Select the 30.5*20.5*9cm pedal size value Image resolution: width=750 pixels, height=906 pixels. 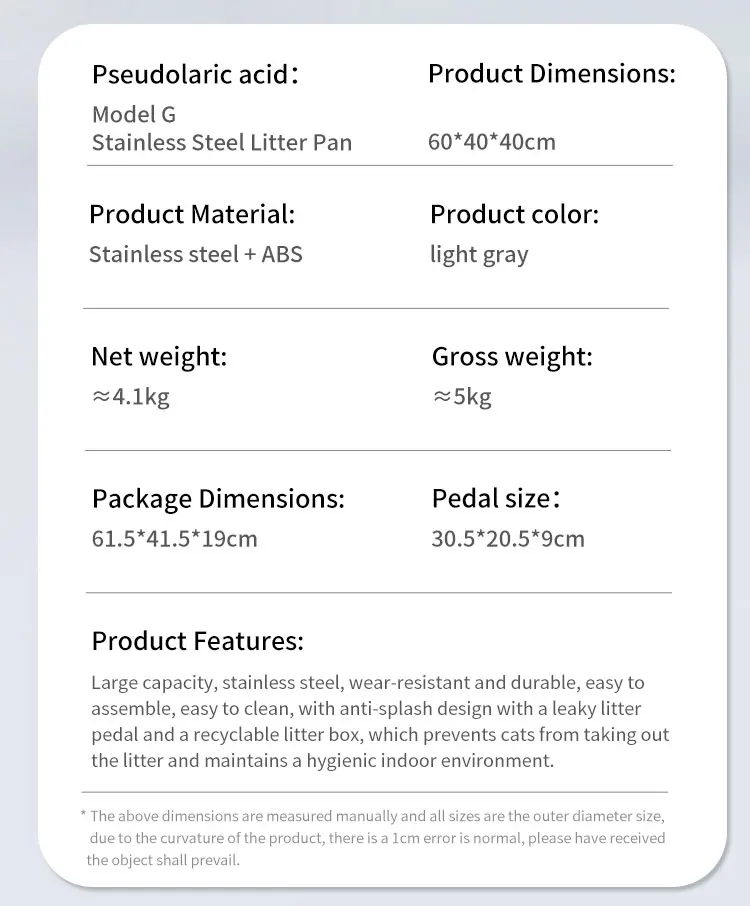[x=507, y=539]
